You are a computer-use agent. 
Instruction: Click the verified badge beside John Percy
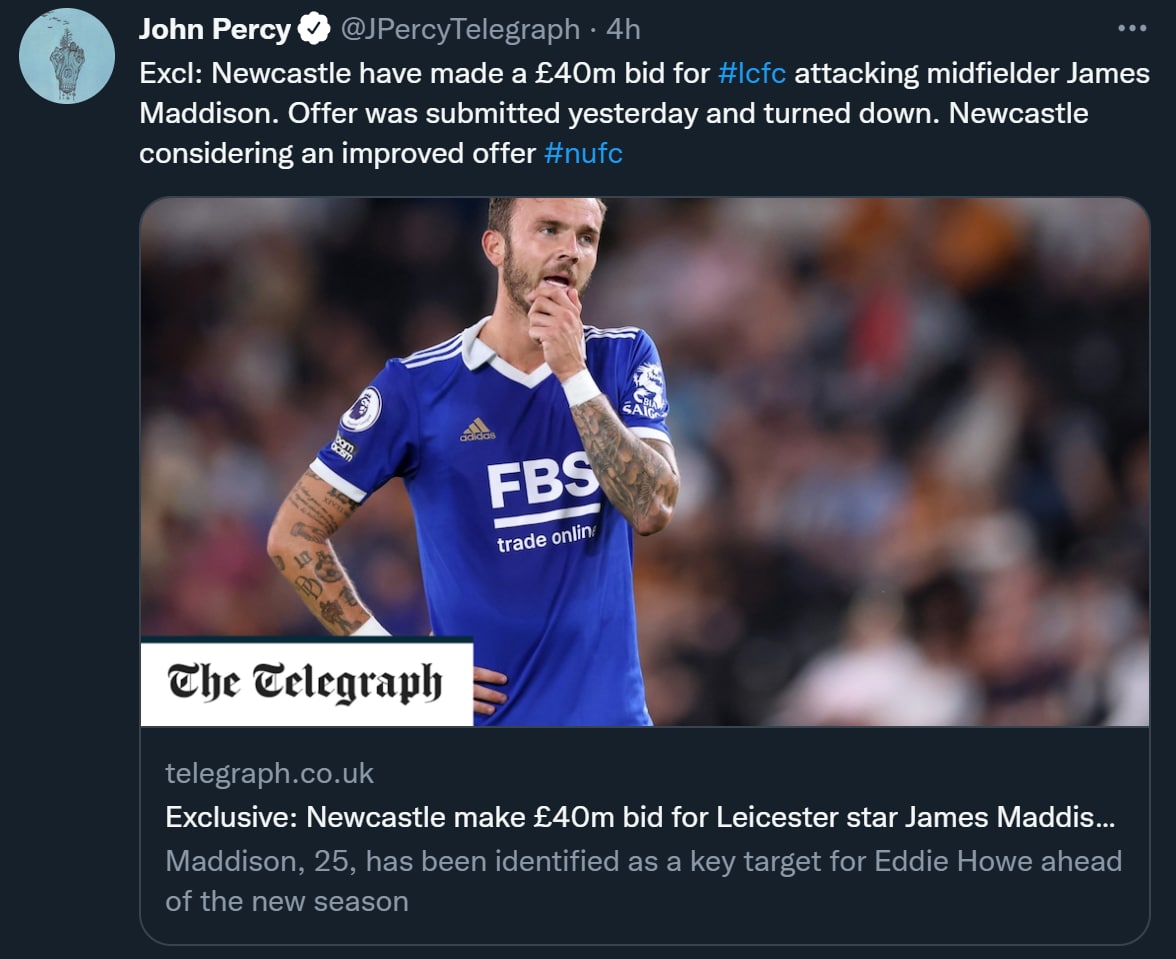pyautogui.click(x=314, y=31)
